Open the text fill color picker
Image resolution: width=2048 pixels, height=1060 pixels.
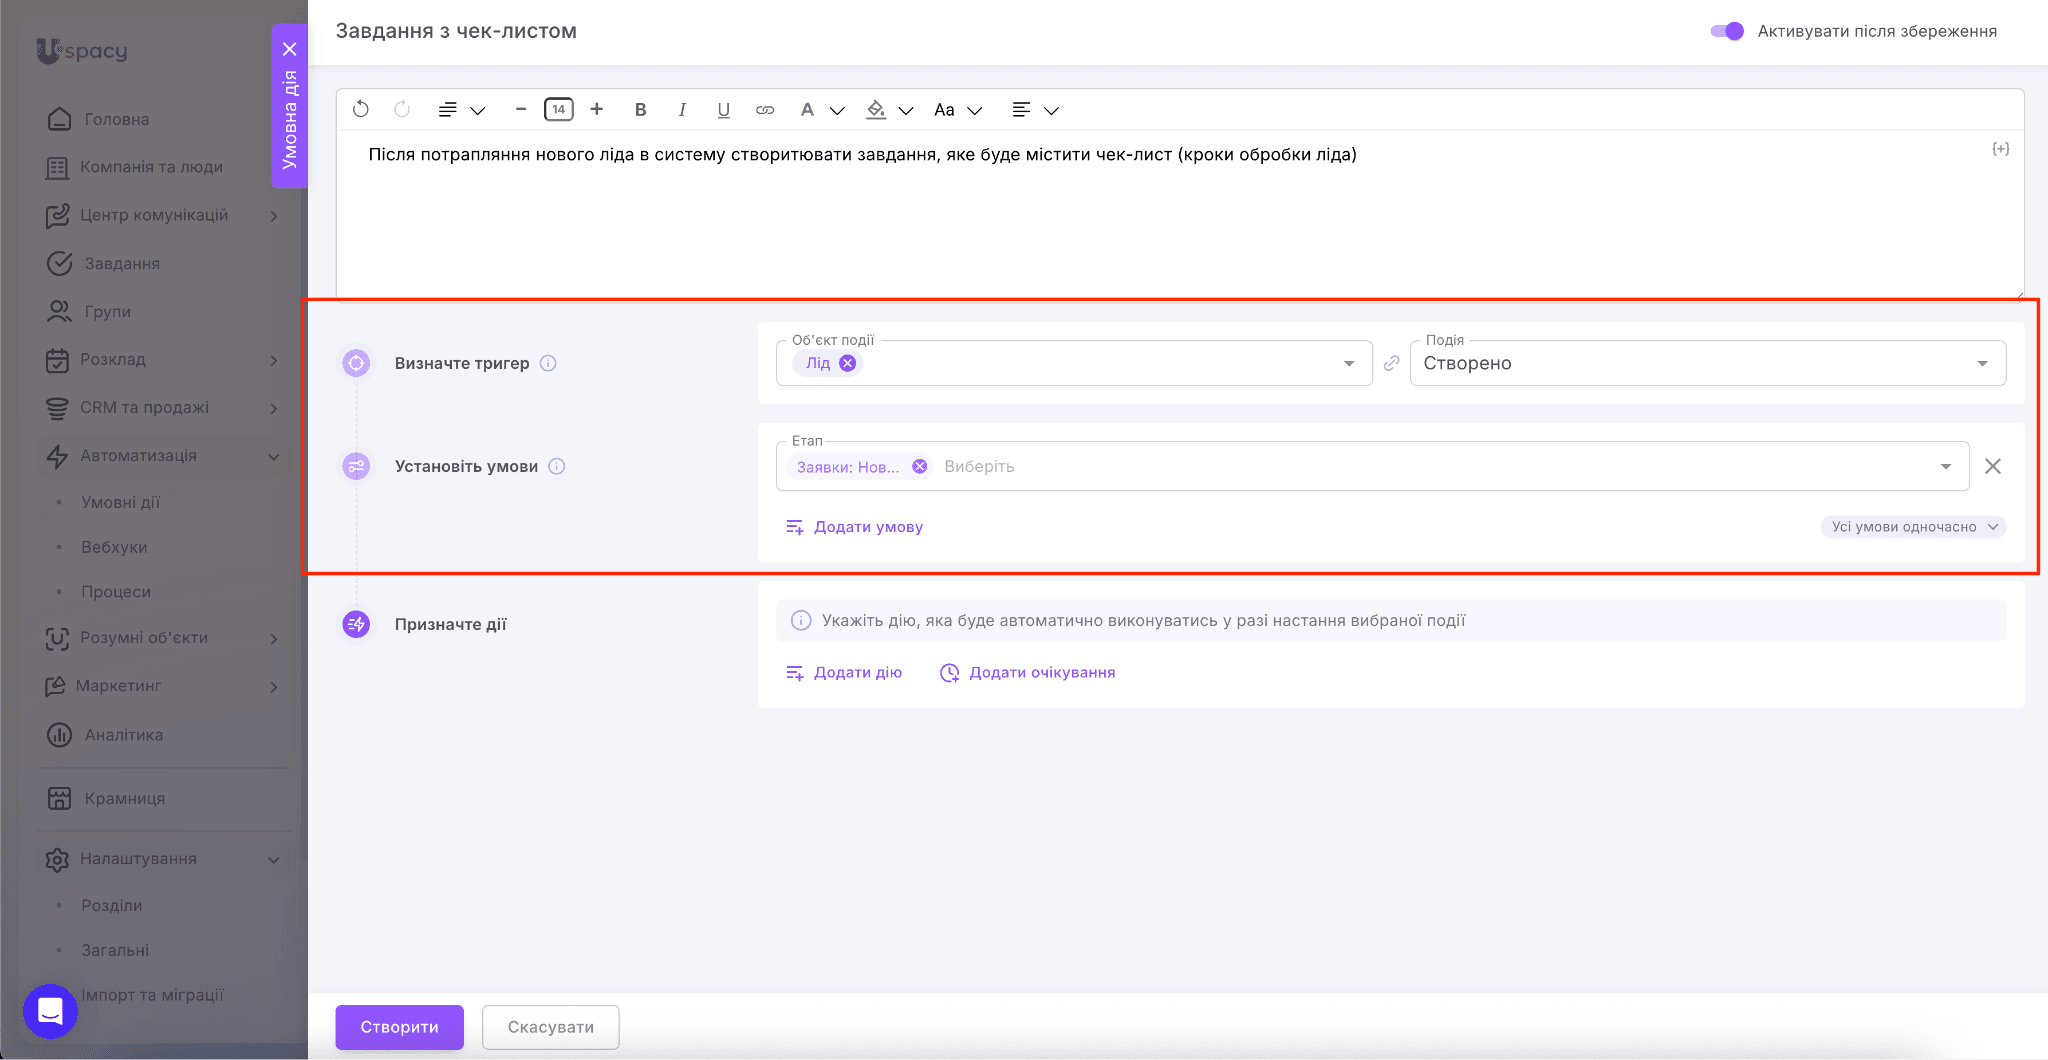point(877,110)
